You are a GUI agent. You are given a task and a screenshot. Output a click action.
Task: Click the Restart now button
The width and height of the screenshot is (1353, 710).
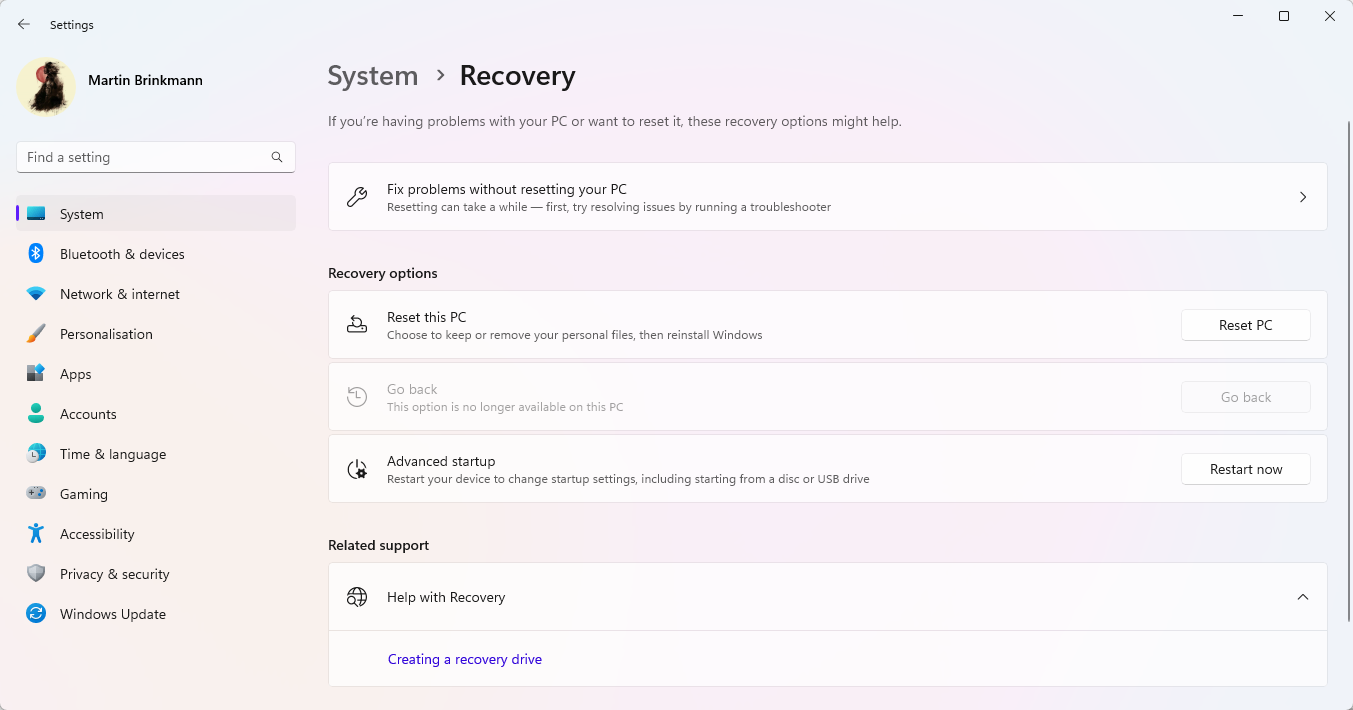[x=1245, y=468]
